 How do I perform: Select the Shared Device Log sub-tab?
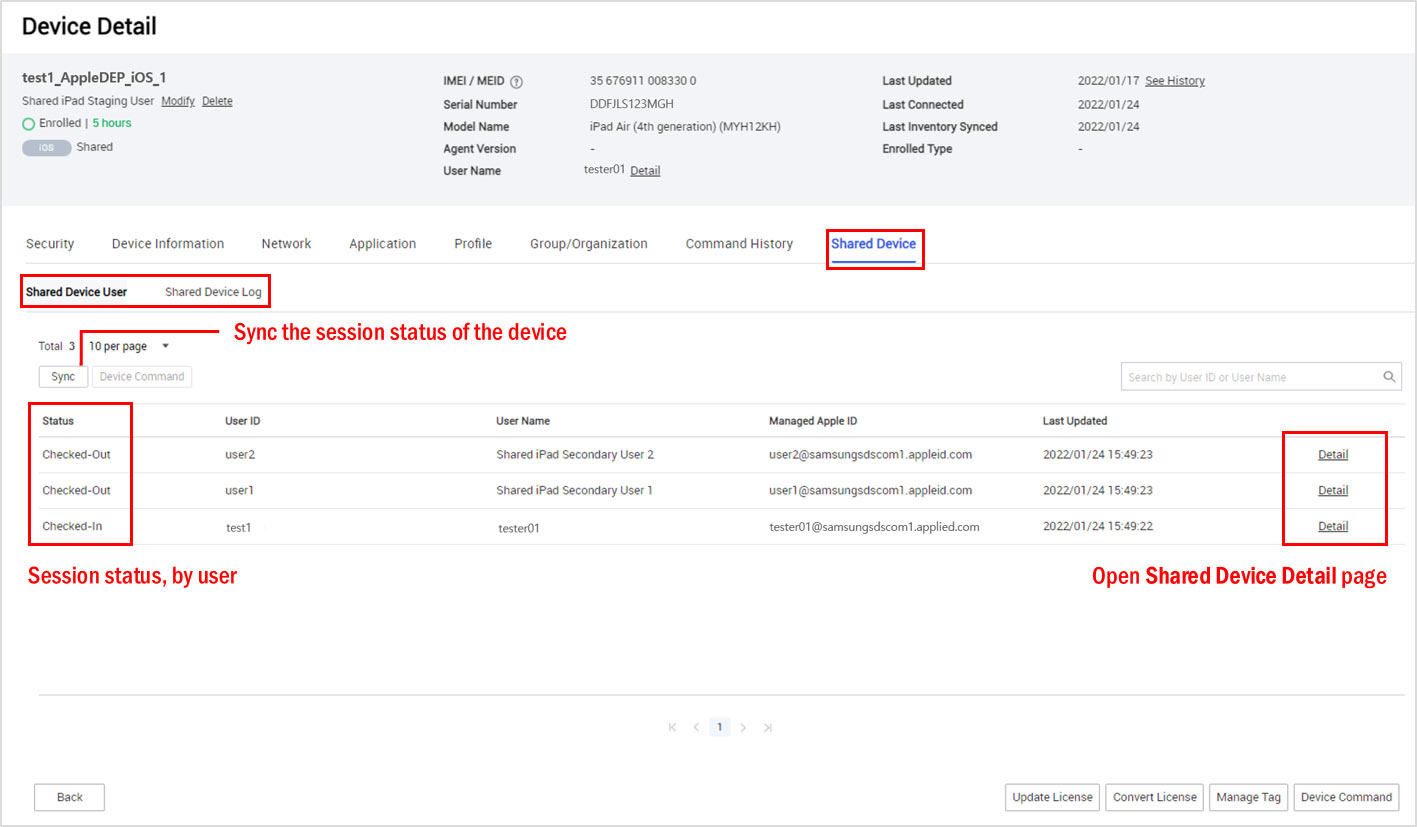coord(212,291)
